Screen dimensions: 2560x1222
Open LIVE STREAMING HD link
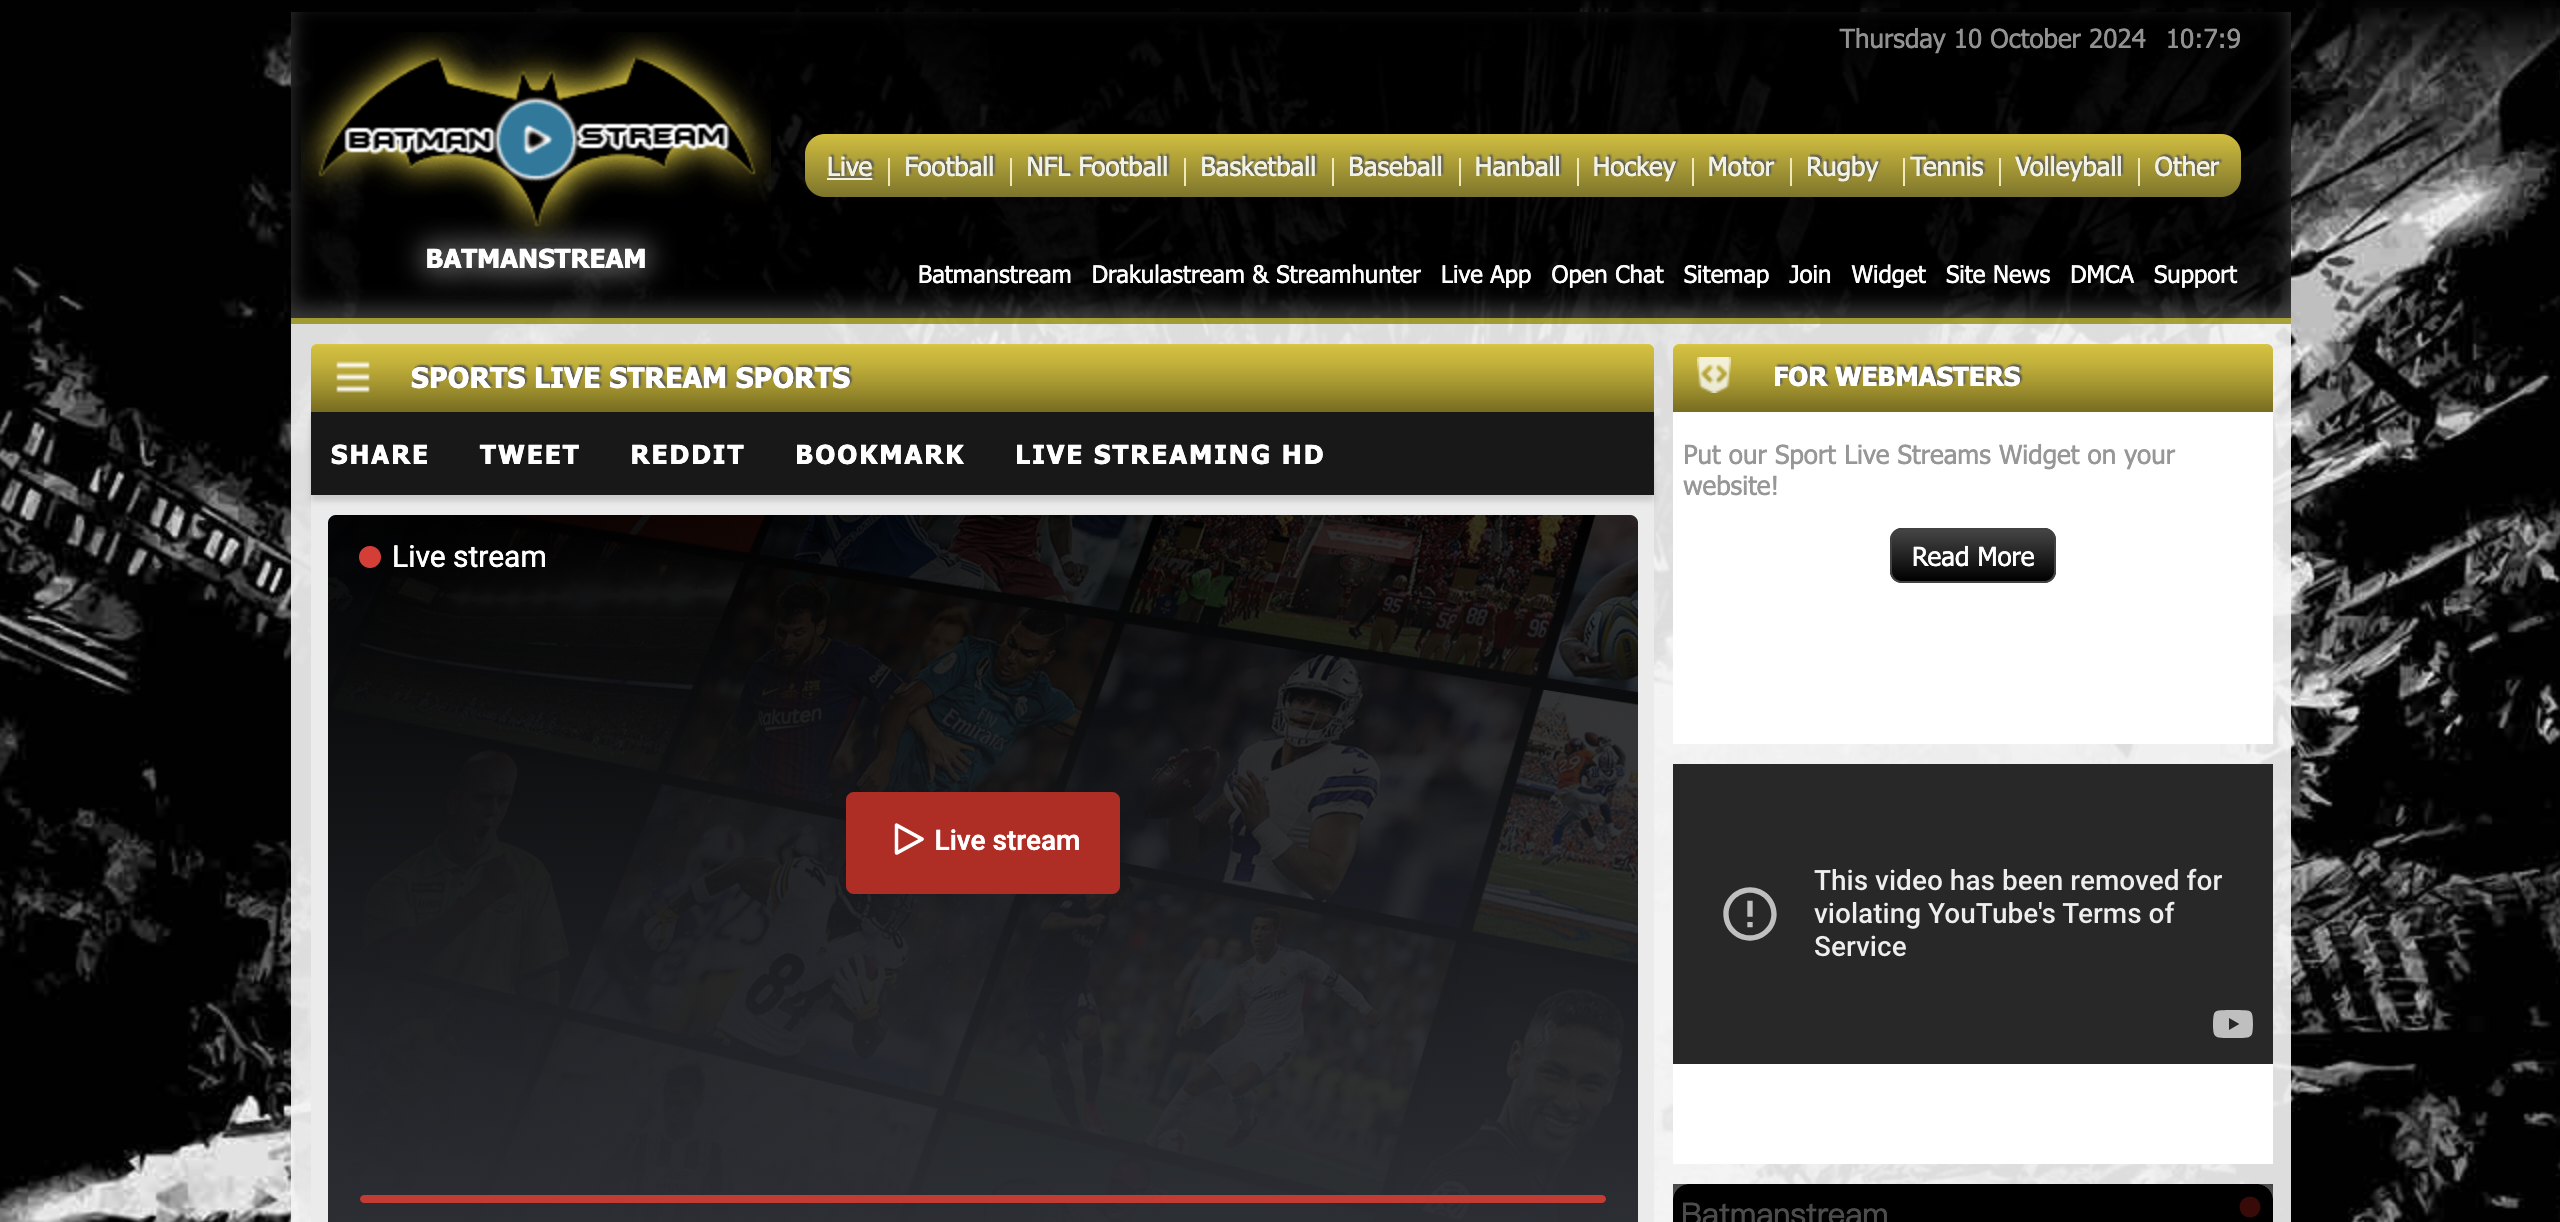click(x=1170, y=455)
